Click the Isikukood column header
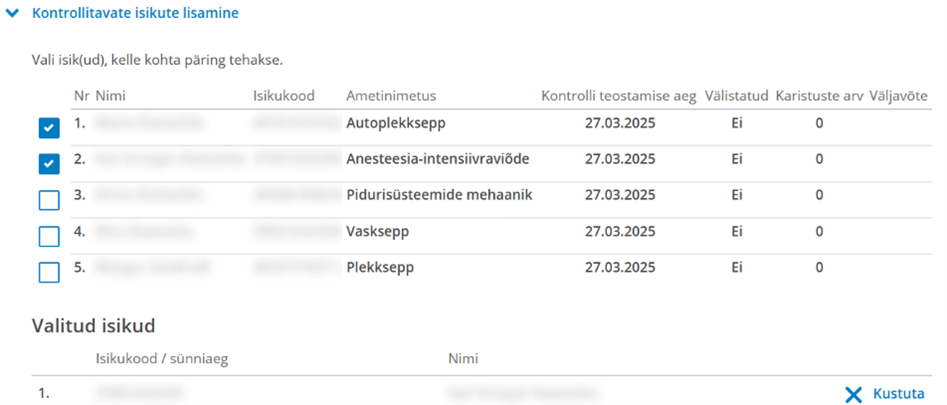 284,96
